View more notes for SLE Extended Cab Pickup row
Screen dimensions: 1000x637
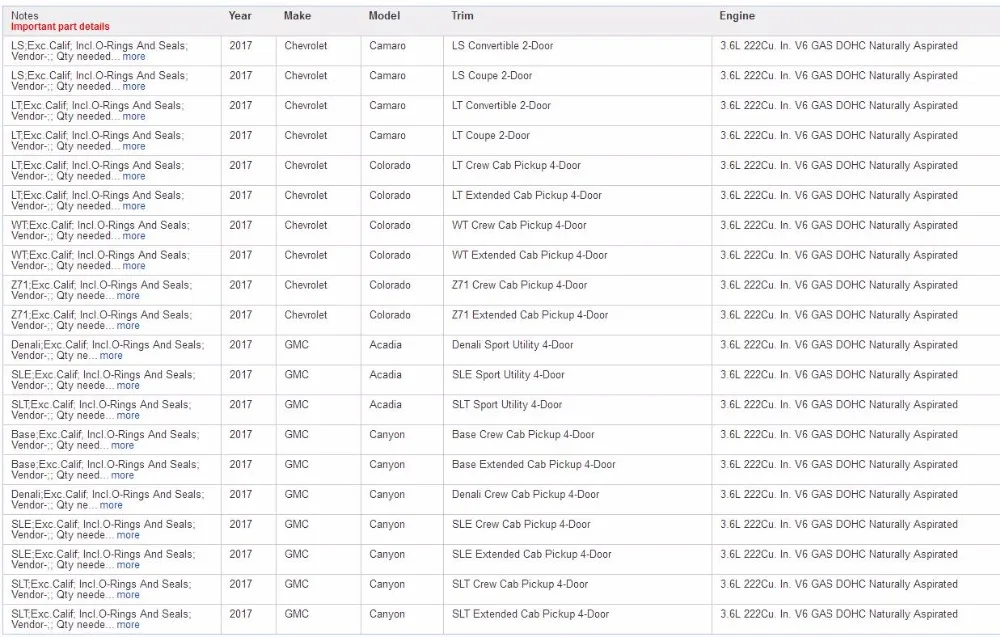click(128, 566)
